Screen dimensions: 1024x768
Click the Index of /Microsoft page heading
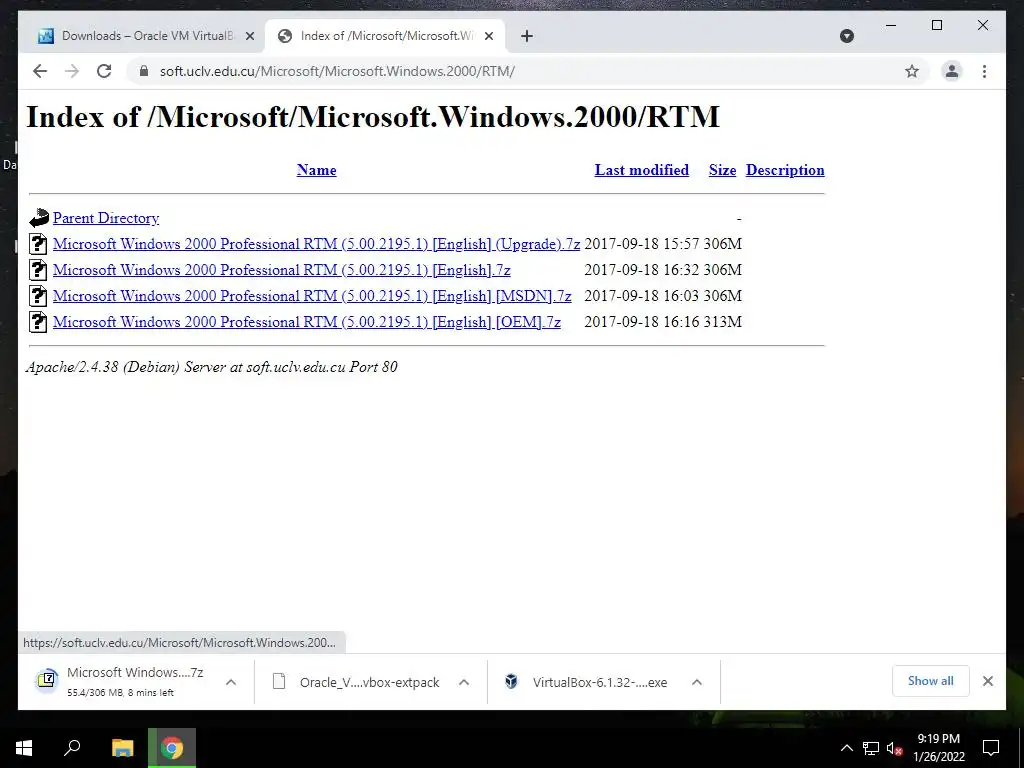click(373, 117)
